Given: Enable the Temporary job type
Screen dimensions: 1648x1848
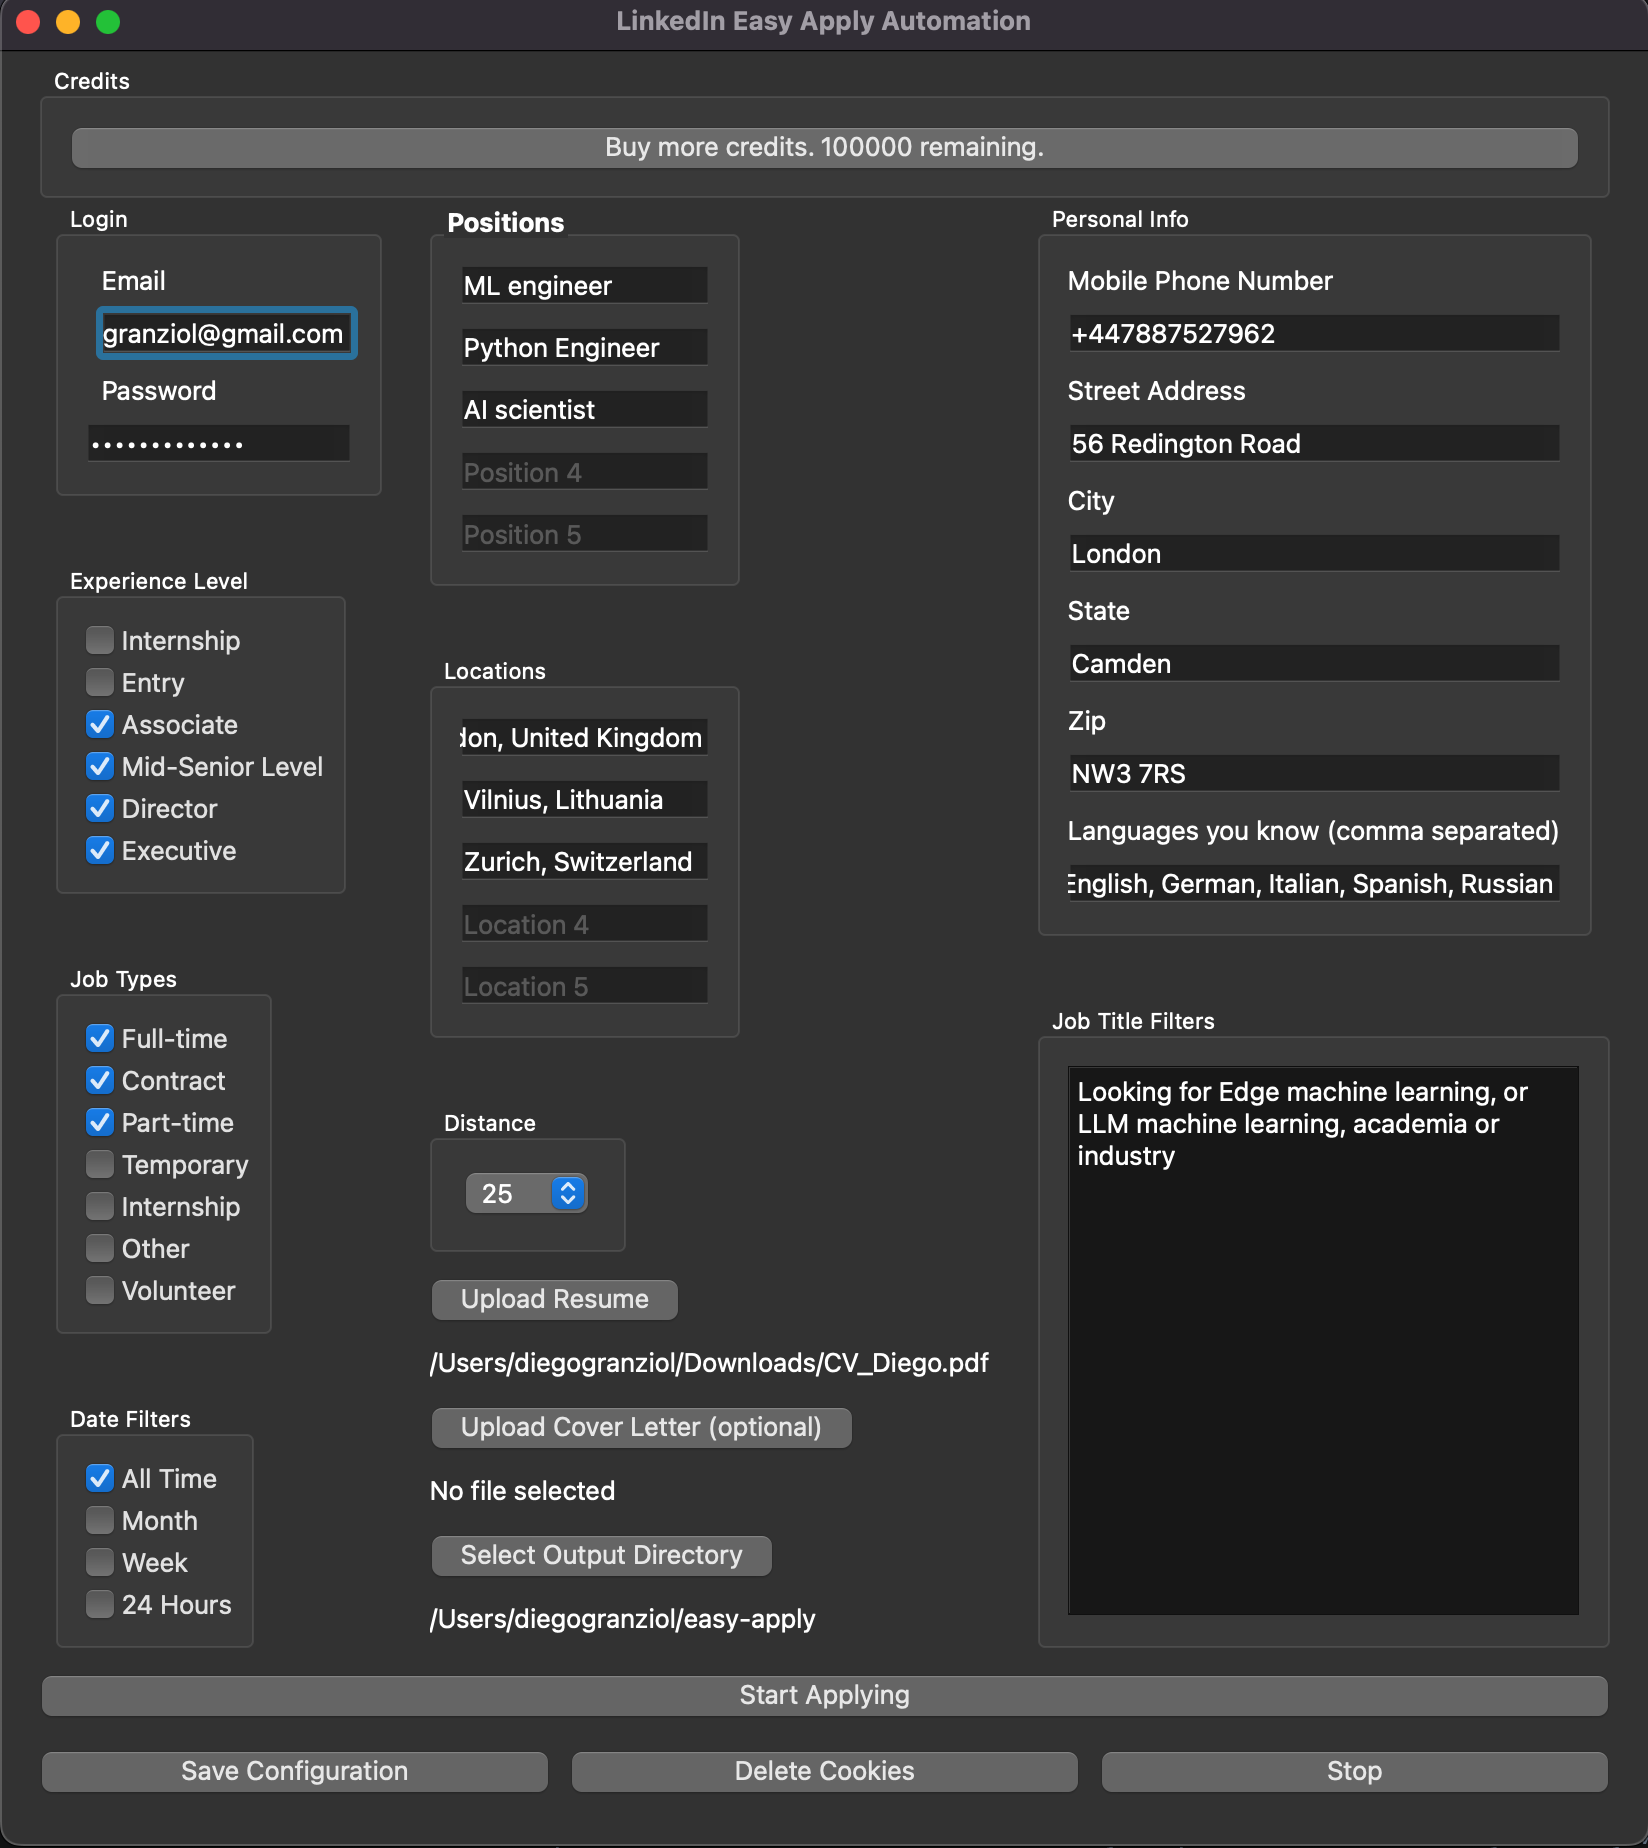Looking at the screenshot, I should [100, 1164].
